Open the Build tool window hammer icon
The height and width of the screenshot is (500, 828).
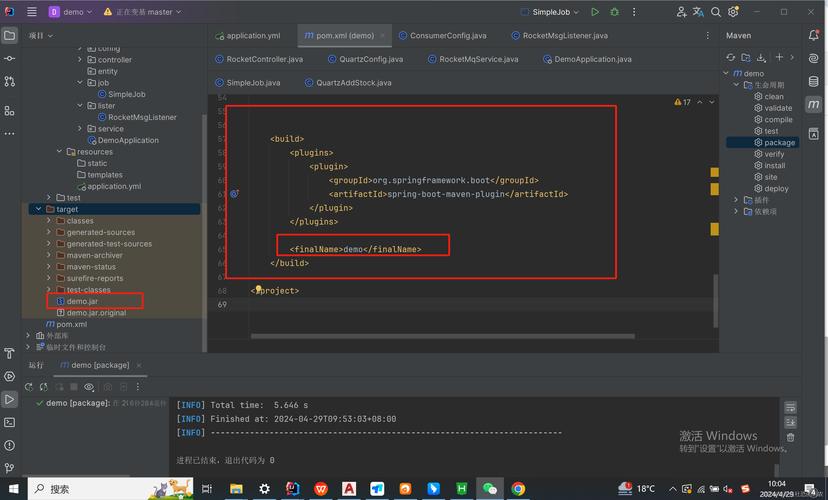(10, 353)
